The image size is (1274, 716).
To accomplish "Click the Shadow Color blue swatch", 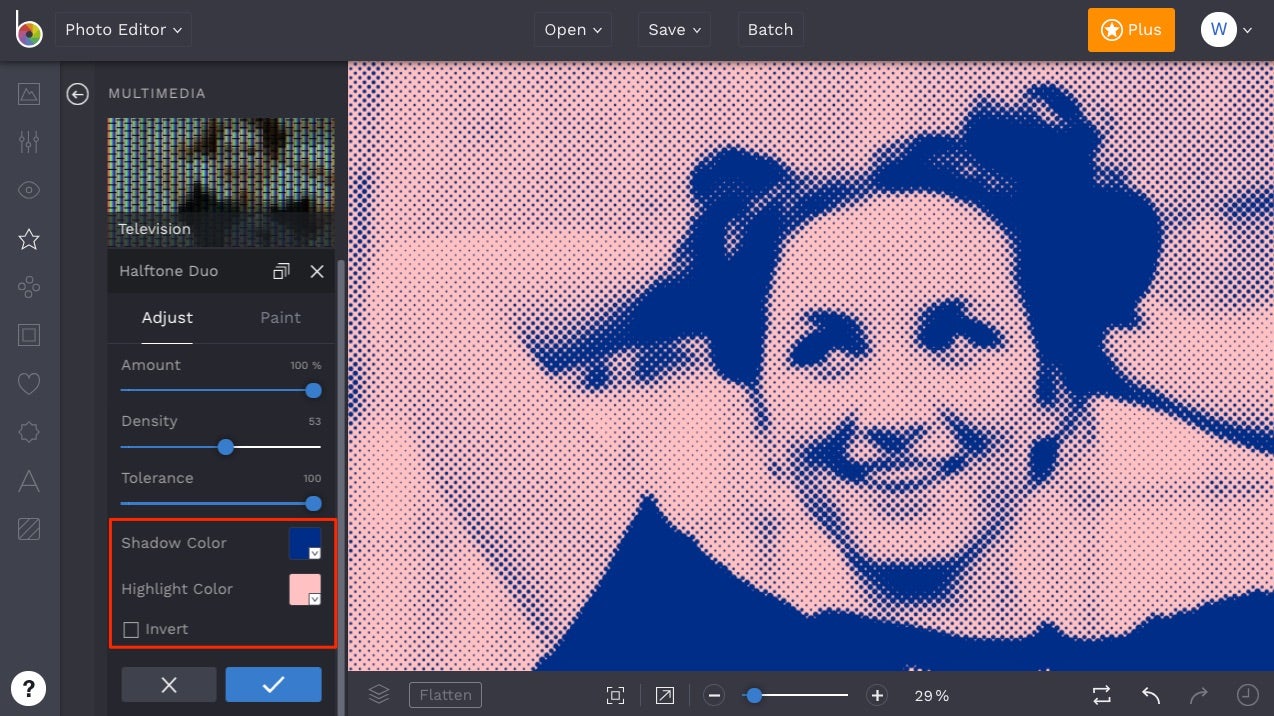I will pos(303,540).
